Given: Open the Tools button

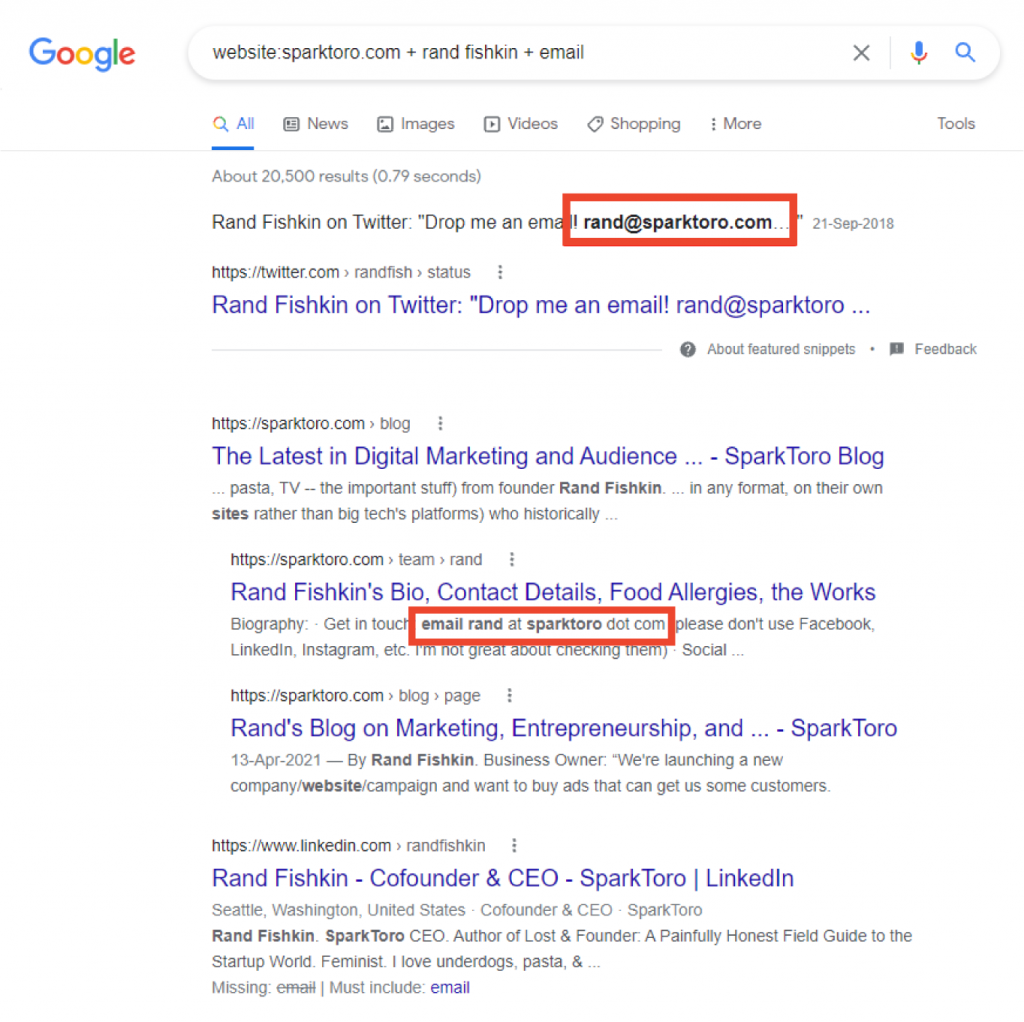Looking at the screenshot, I should 955,124.
